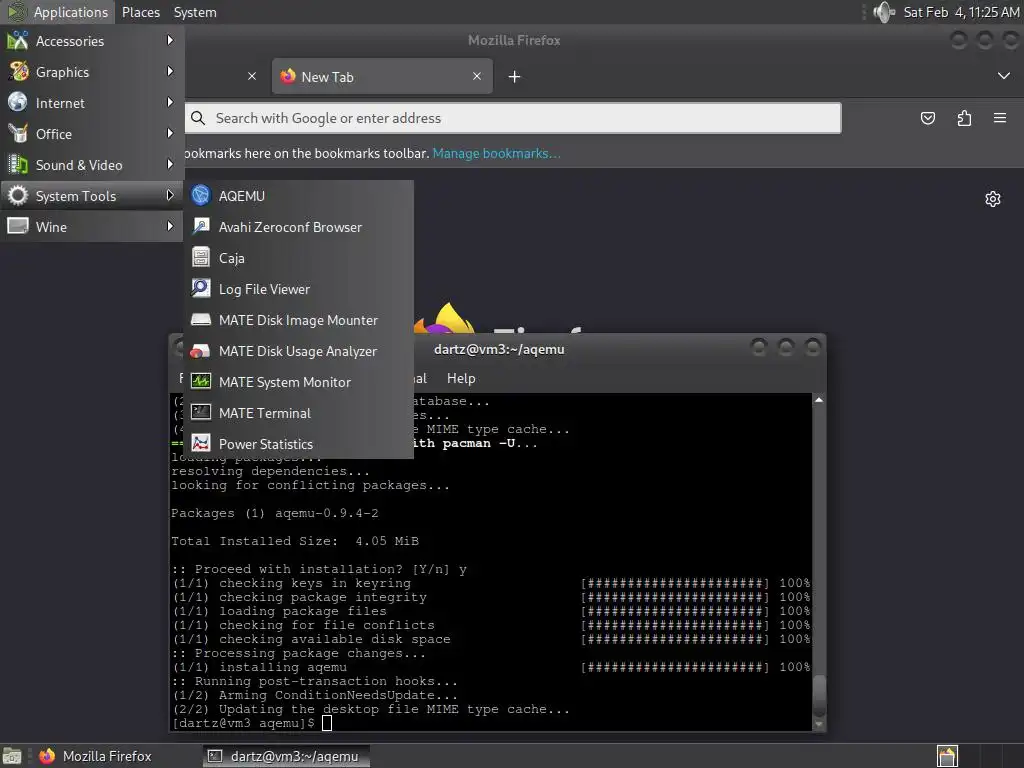Screen dimensions: 1024x768
Task: Click the Office category icon
Action: (x=18, y=133)
